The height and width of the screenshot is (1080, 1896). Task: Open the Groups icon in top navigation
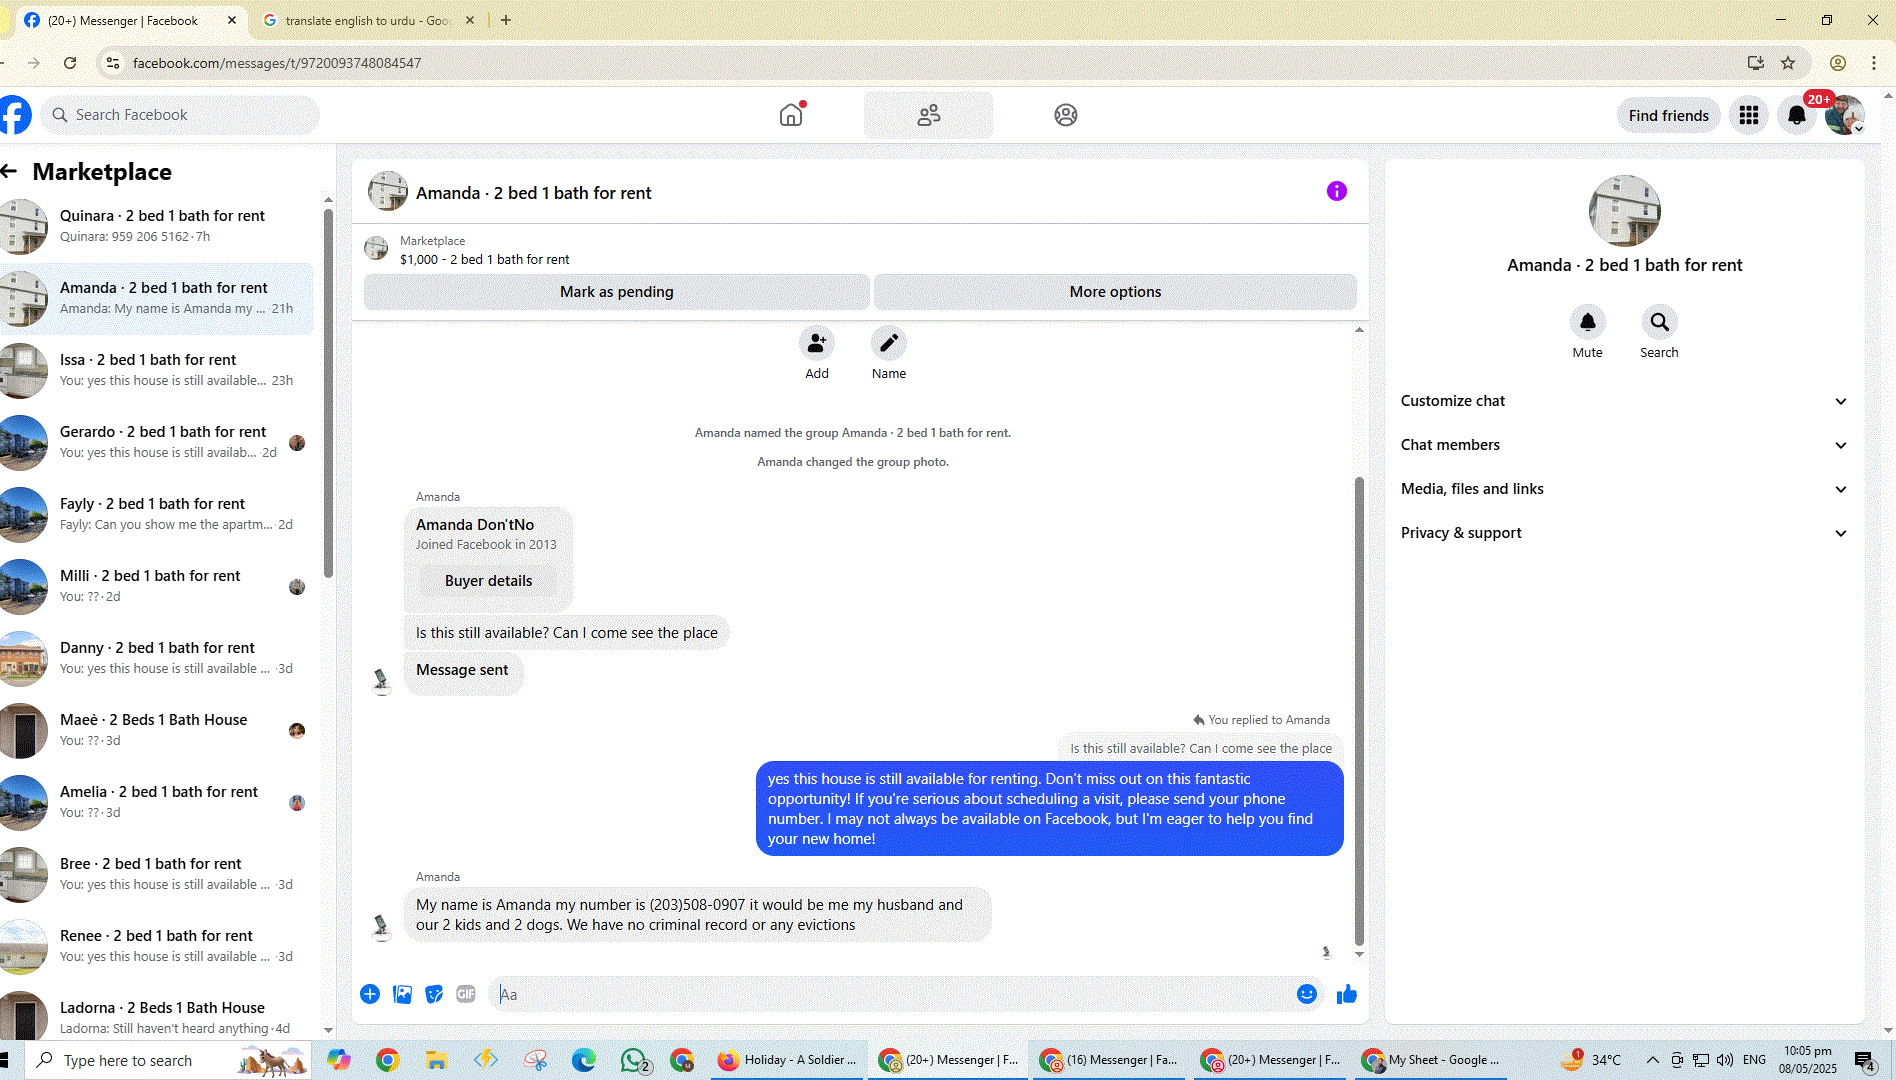click(1066, 115)
